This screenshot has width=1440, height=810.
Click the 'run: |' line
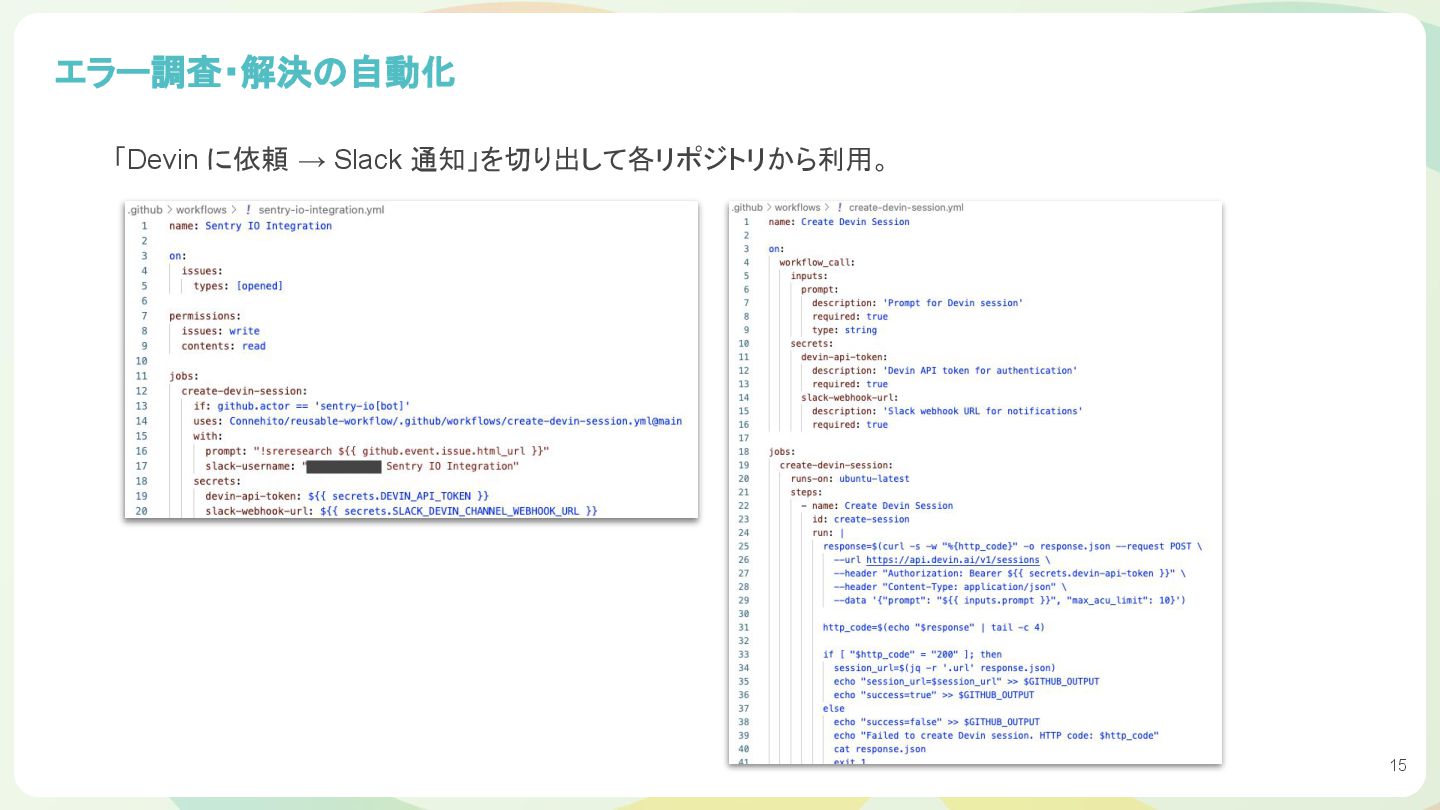click(x=828, y=533)
